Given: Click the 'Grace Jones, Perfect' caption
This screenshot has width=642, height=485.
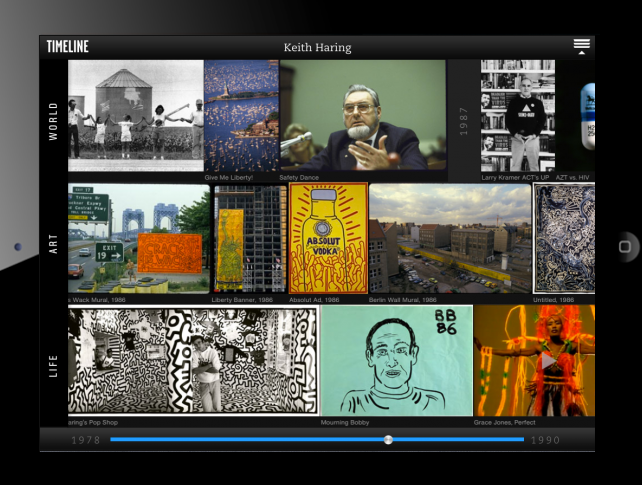Looking at the screenshot, I should pyautogui.click(x=504, y=422).
